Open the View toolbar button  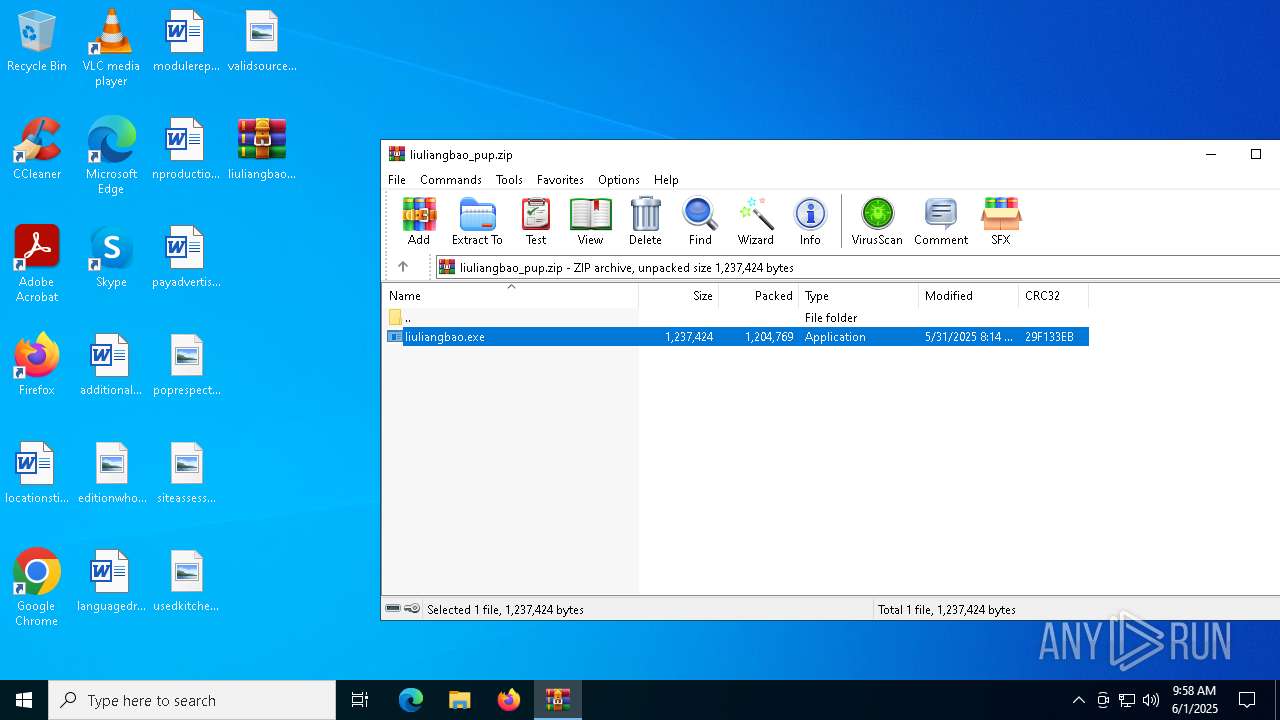pos(590,221)
